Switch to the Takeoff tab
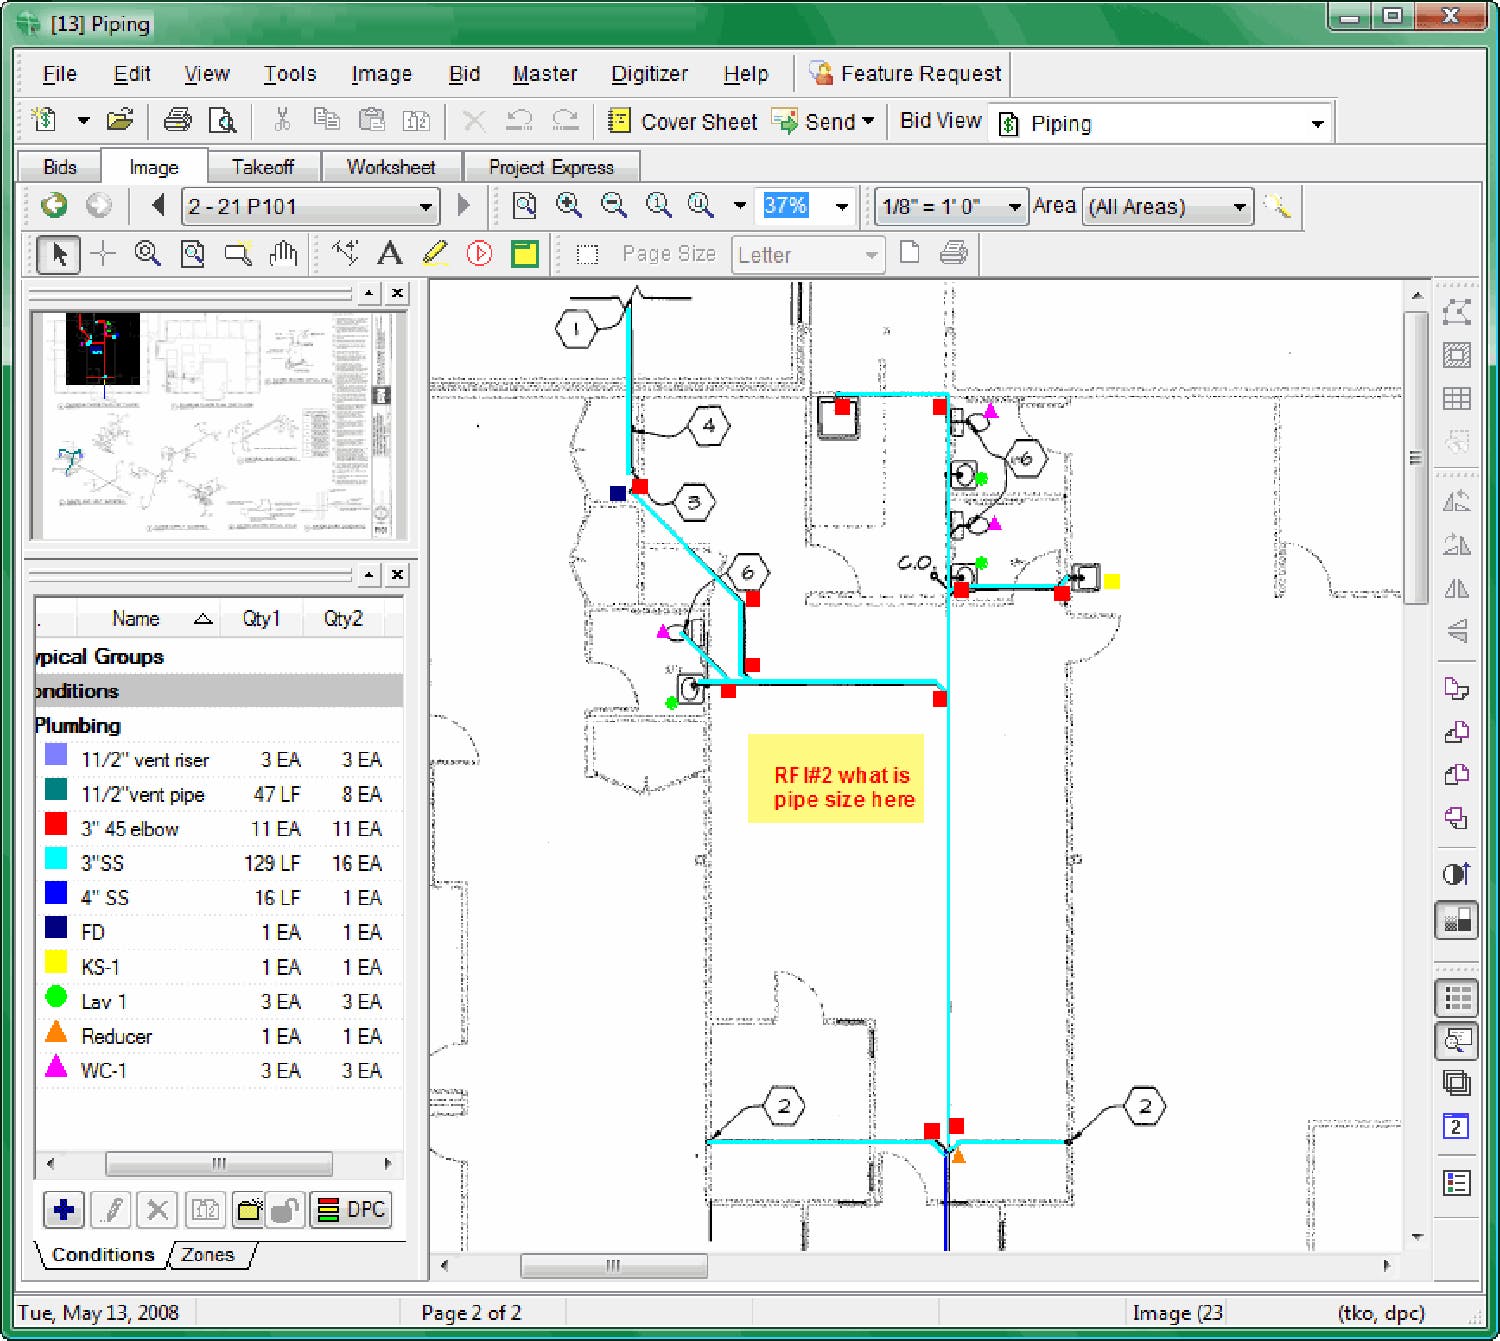Screen dimensions: 1500x1341 (263, 167)
